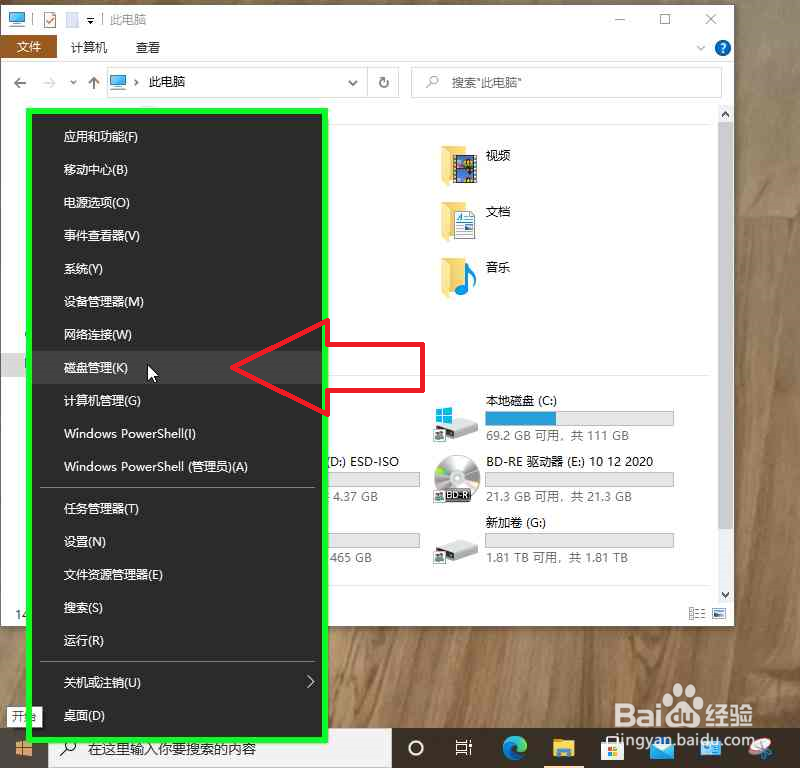This screenshot has width=800, height=768.
Task: Switch to the 计算机 ribbon tab
Action: point(89,47)
